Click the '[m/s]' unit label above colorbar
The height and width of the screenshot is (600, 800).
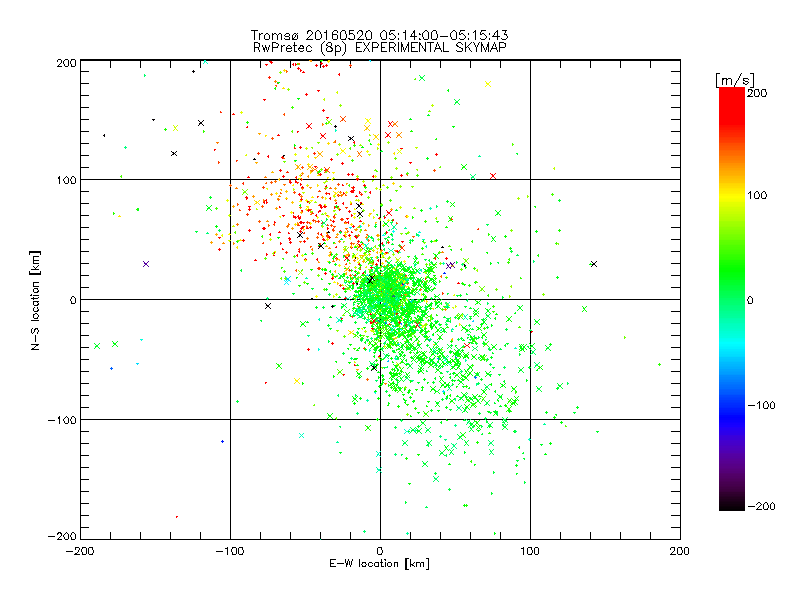[x=734, y=80]
